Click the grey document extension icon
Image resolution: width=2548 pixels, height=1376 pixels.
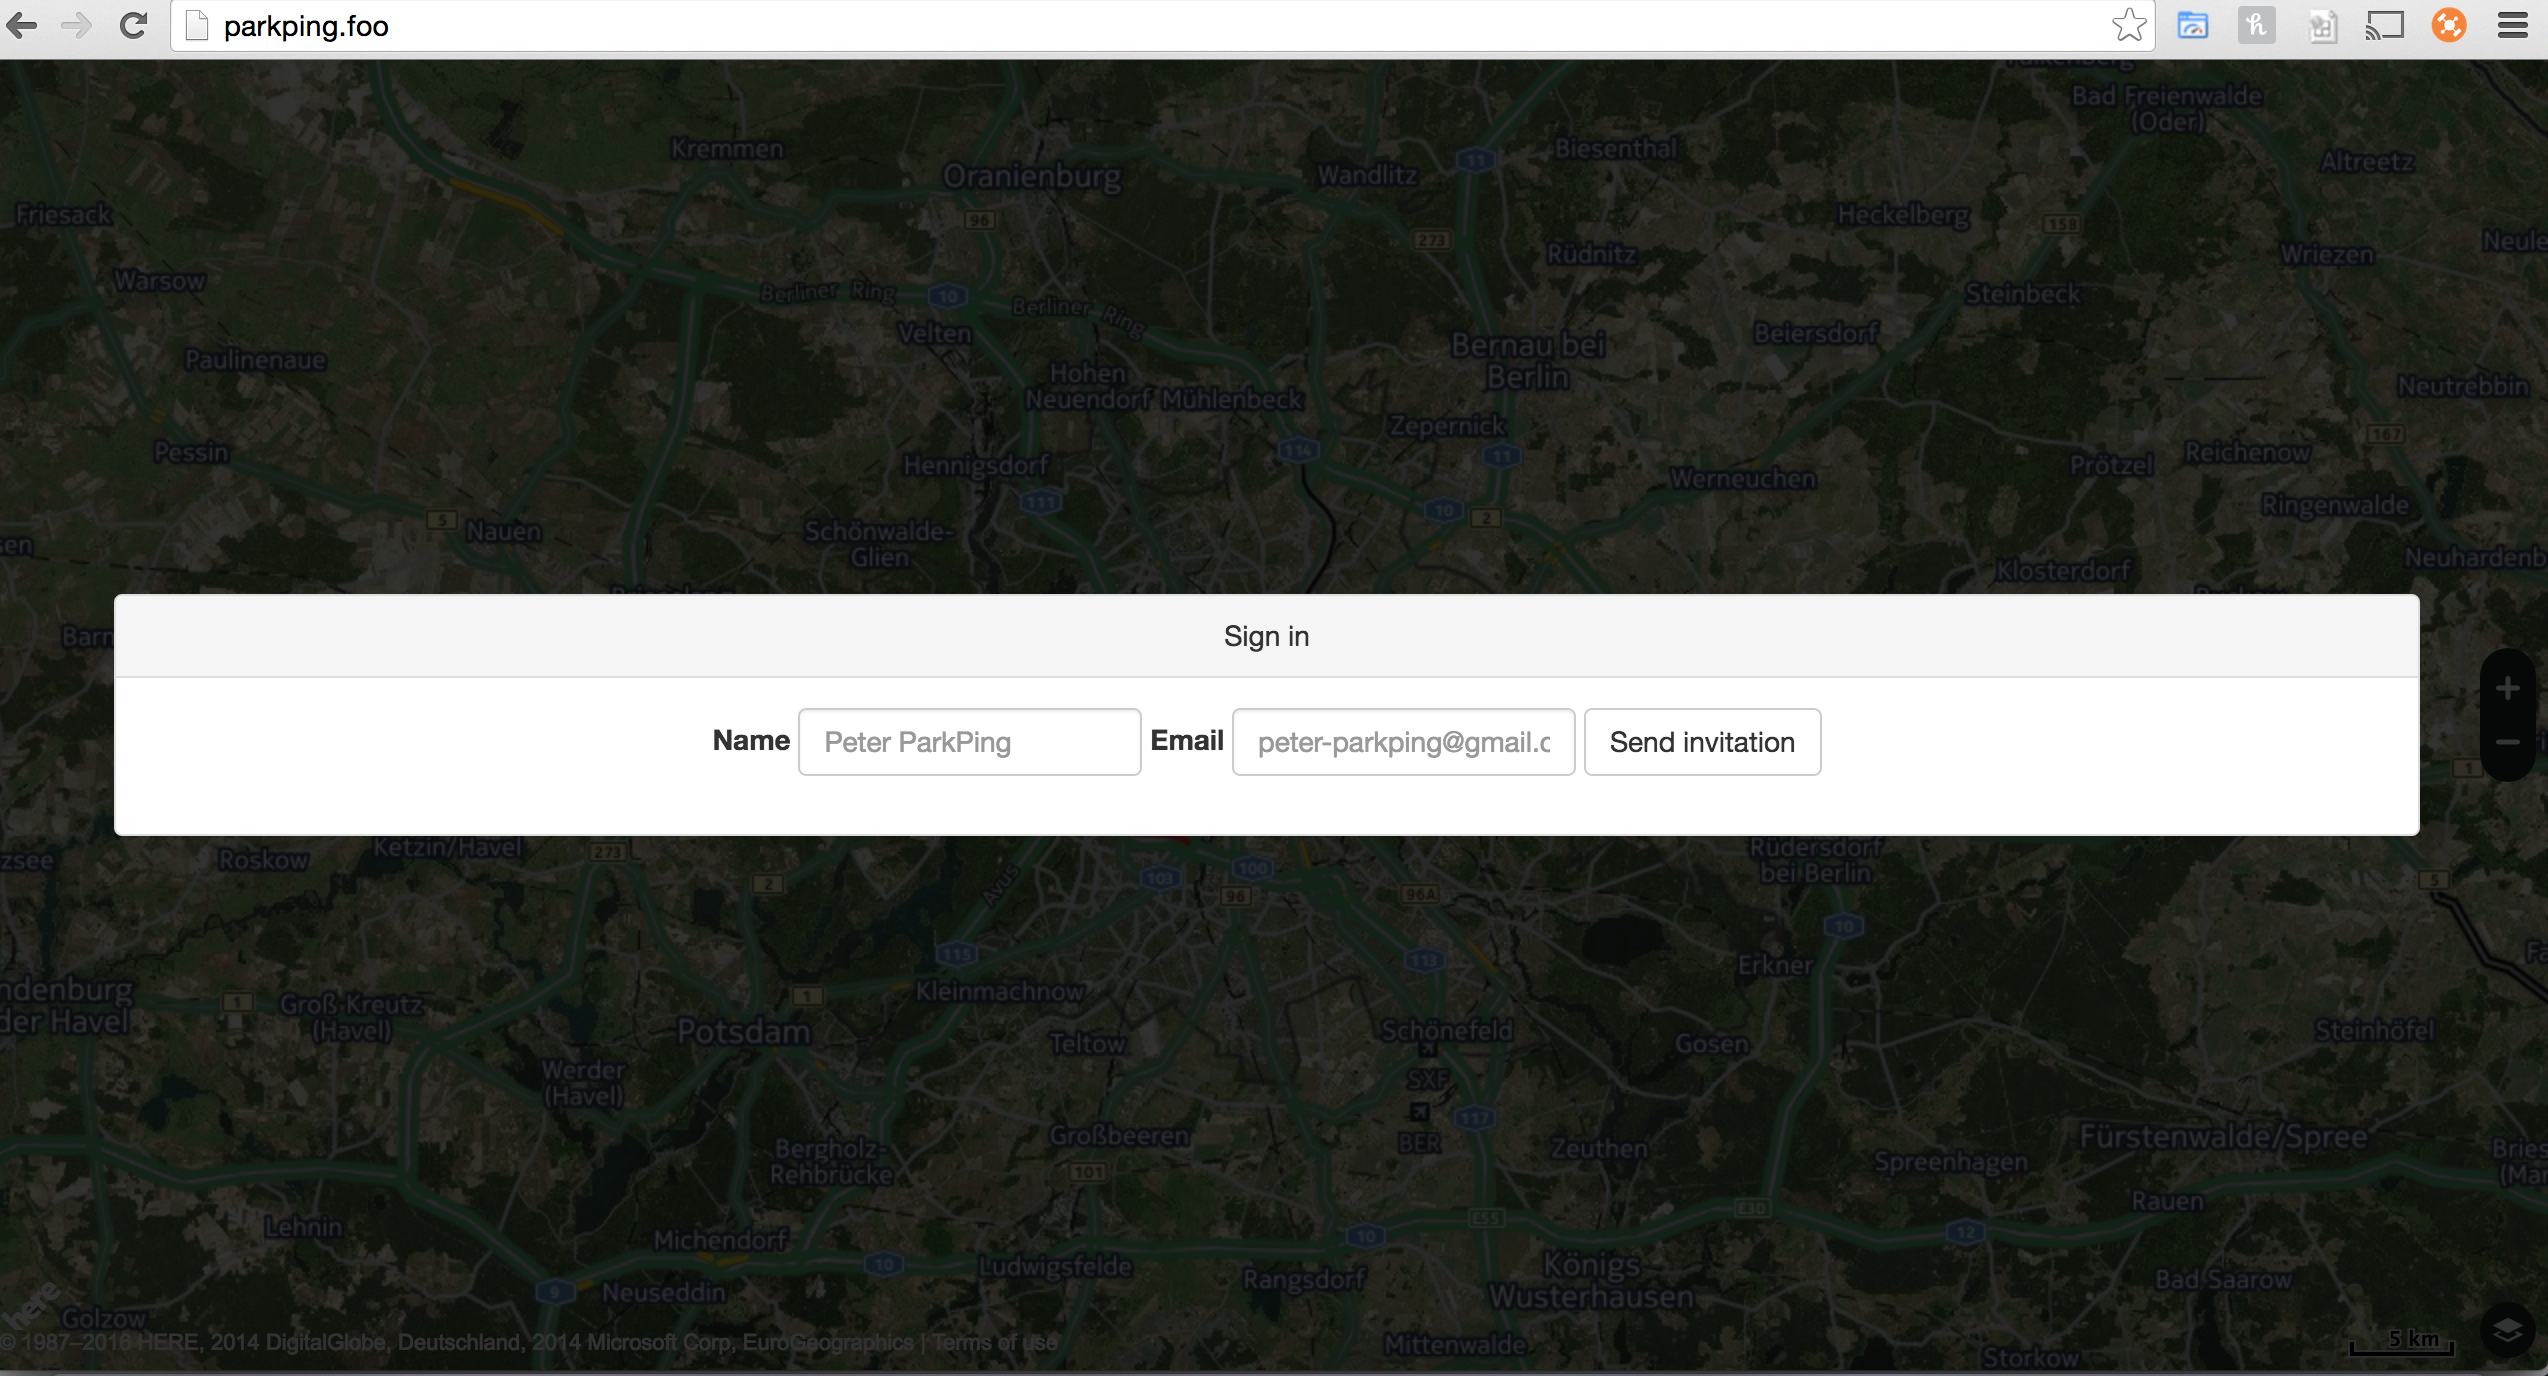[x=2321, y=25]
